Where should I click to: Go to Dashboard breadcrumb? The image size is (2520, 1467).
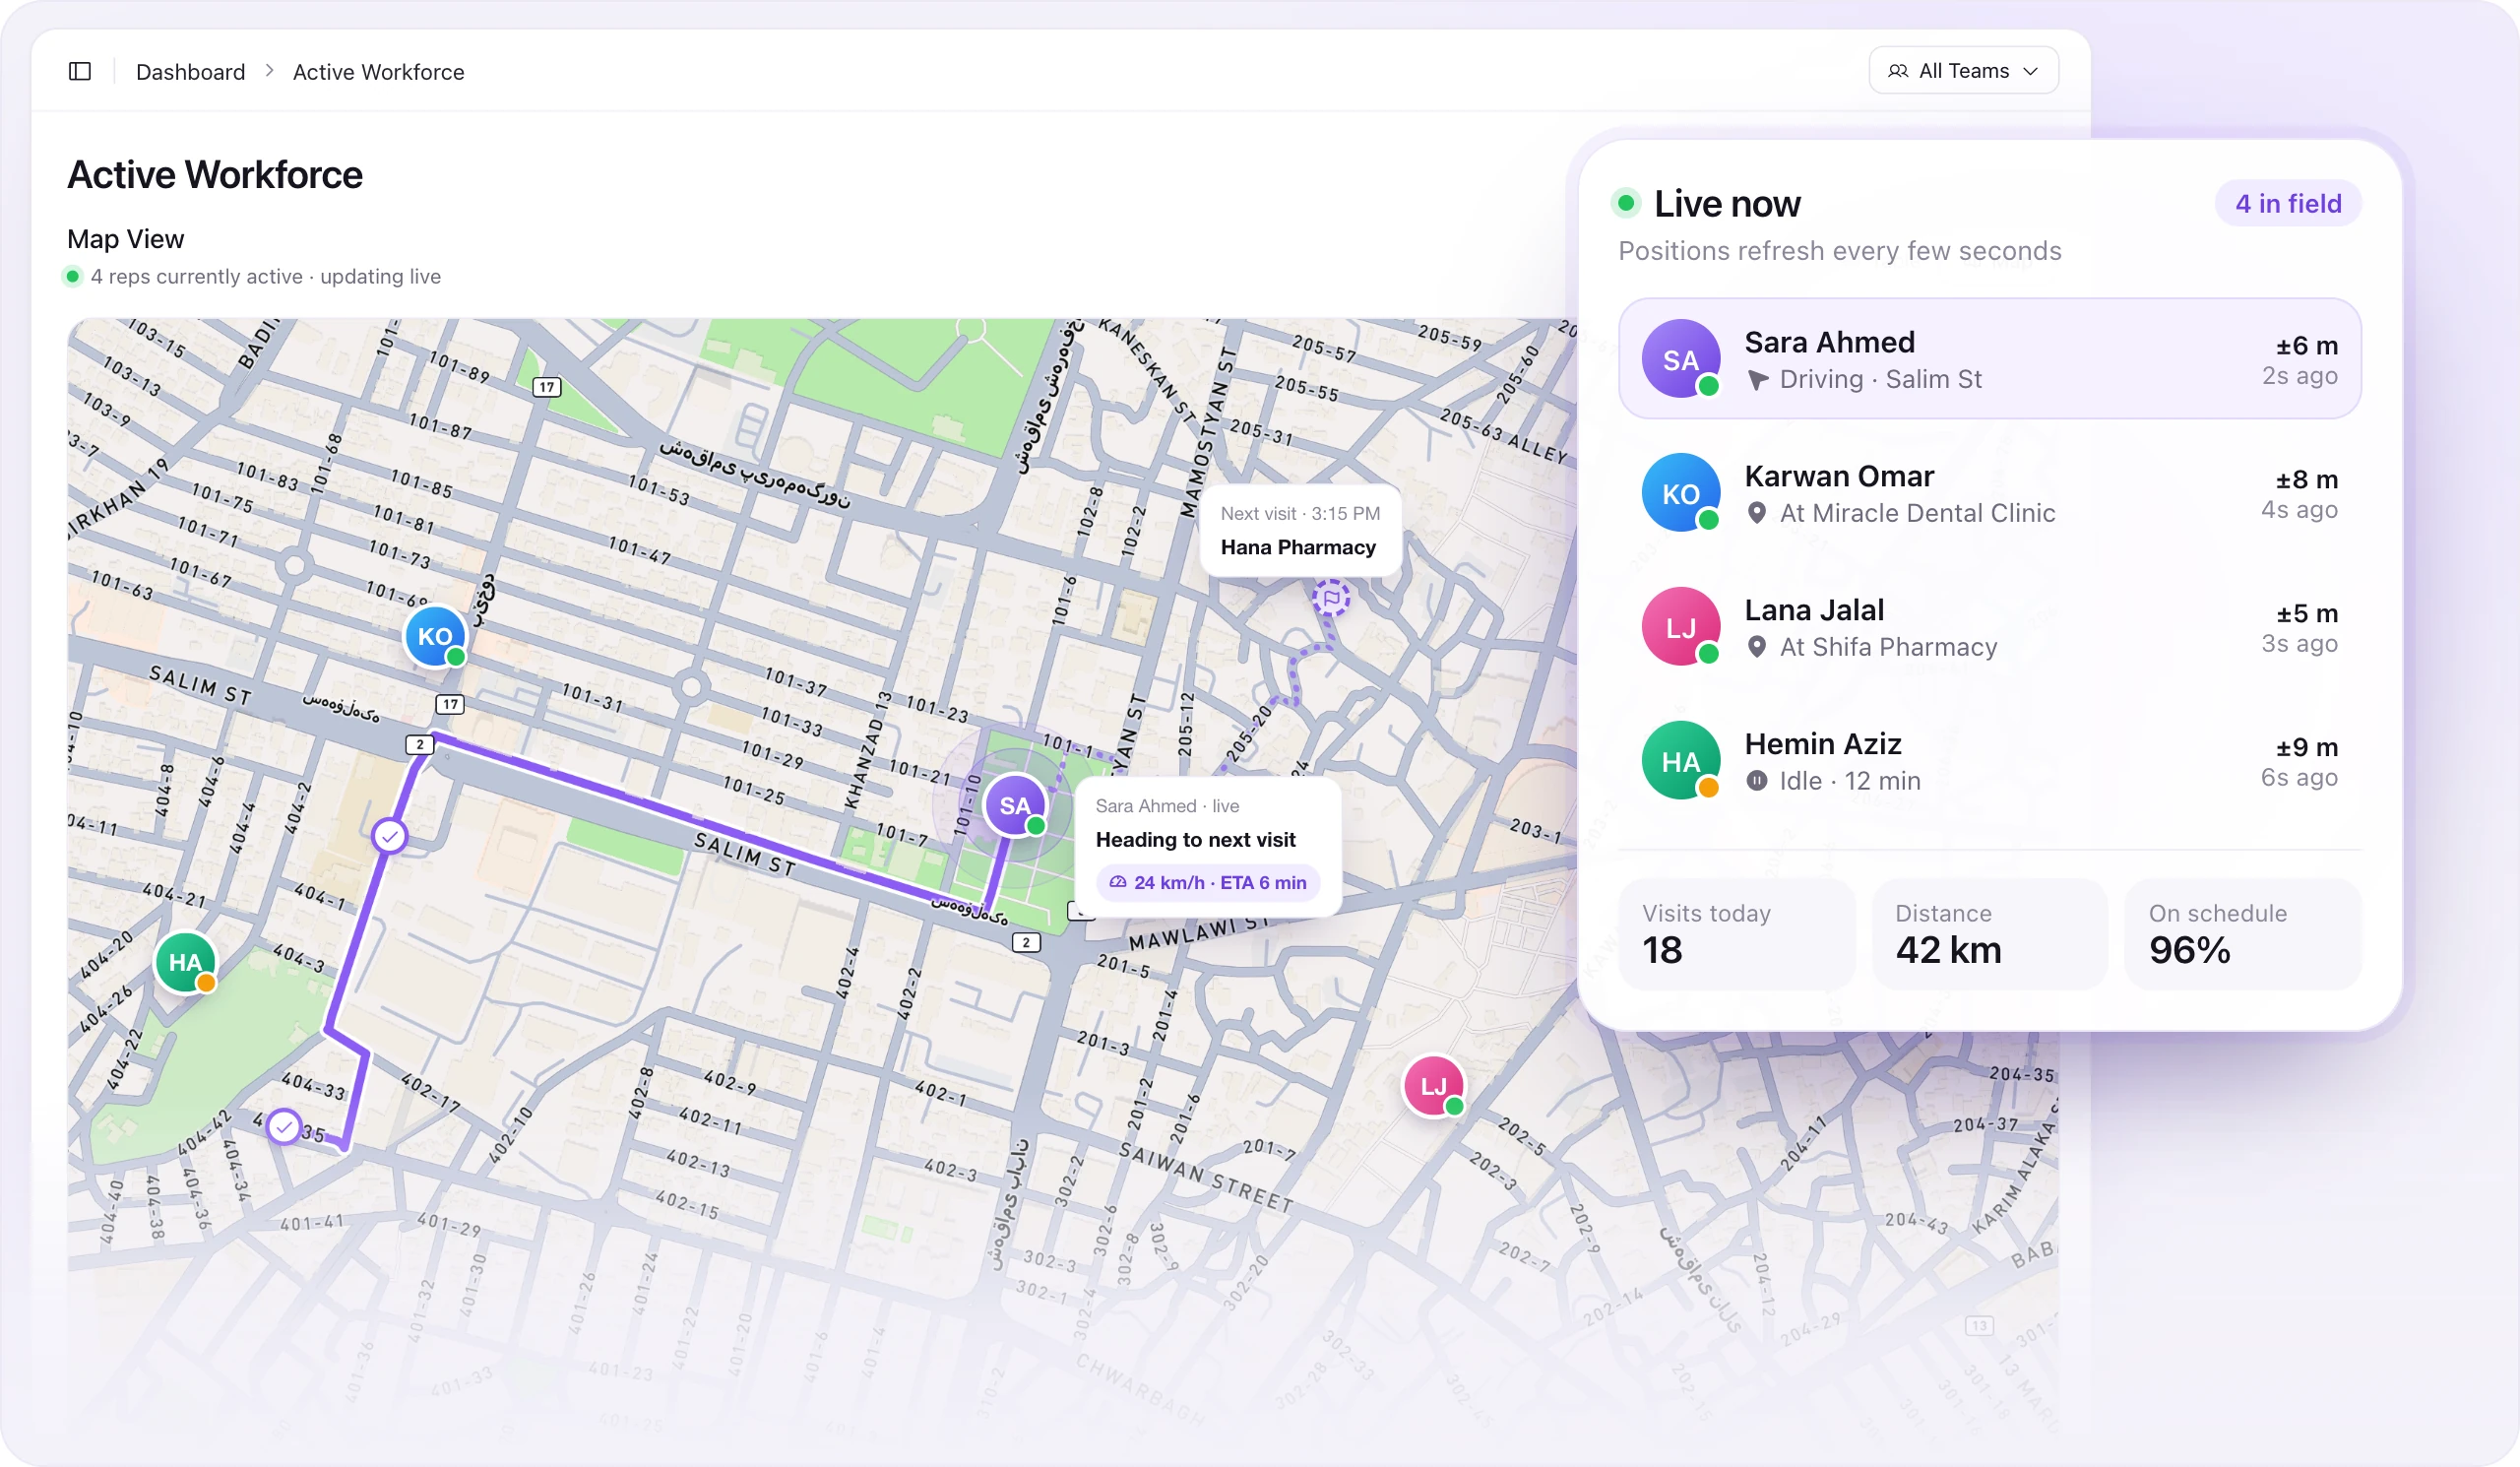tap(190, 72)
